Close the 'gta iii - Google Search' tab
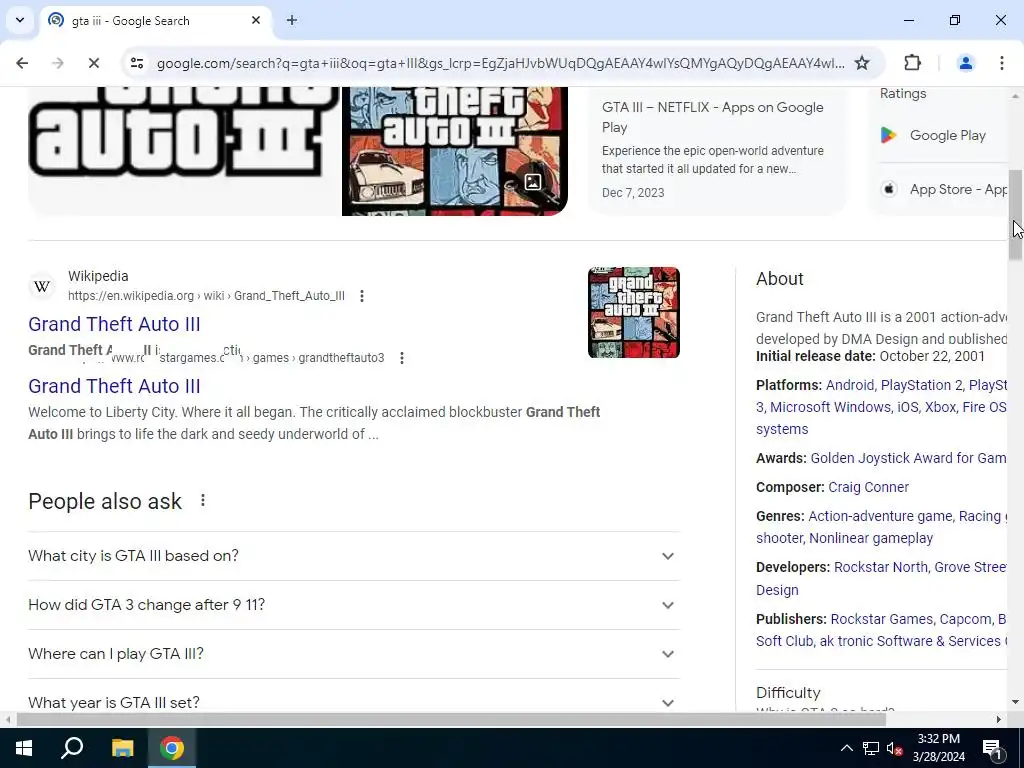This screenshot has height=768, width=1024. click(x=256, y=20)
